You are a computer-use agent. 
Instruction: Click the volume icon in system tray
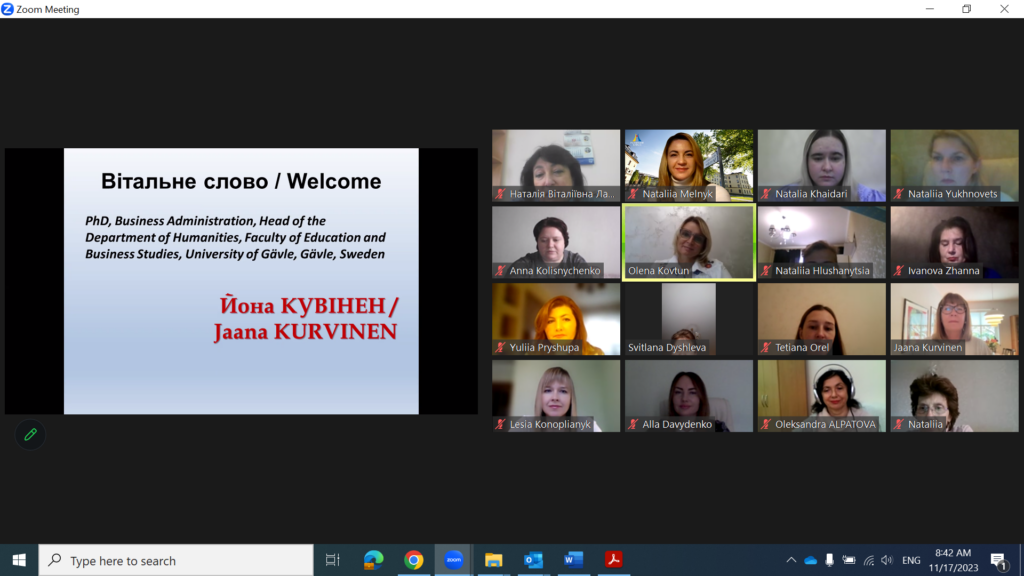coord(886,560)
